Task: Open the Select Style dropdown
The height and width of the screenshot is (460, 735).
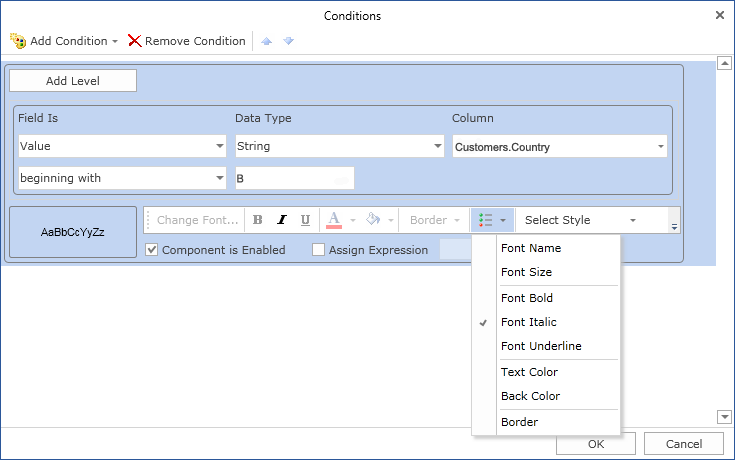Action: 632,220
